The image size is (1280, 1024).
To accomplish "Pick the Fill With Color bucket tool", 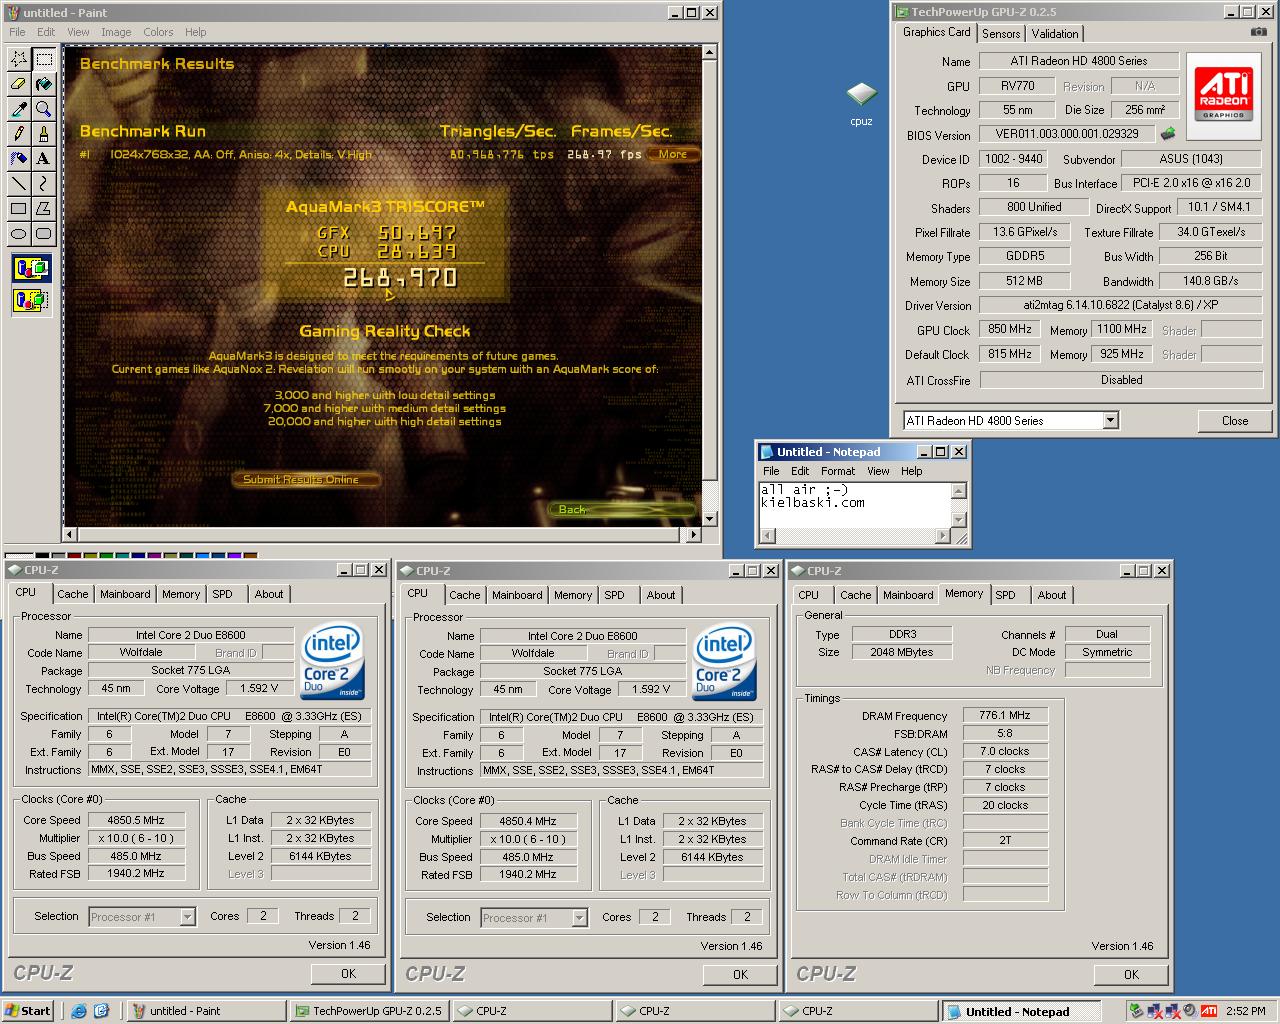I will [x=44, y=84].
